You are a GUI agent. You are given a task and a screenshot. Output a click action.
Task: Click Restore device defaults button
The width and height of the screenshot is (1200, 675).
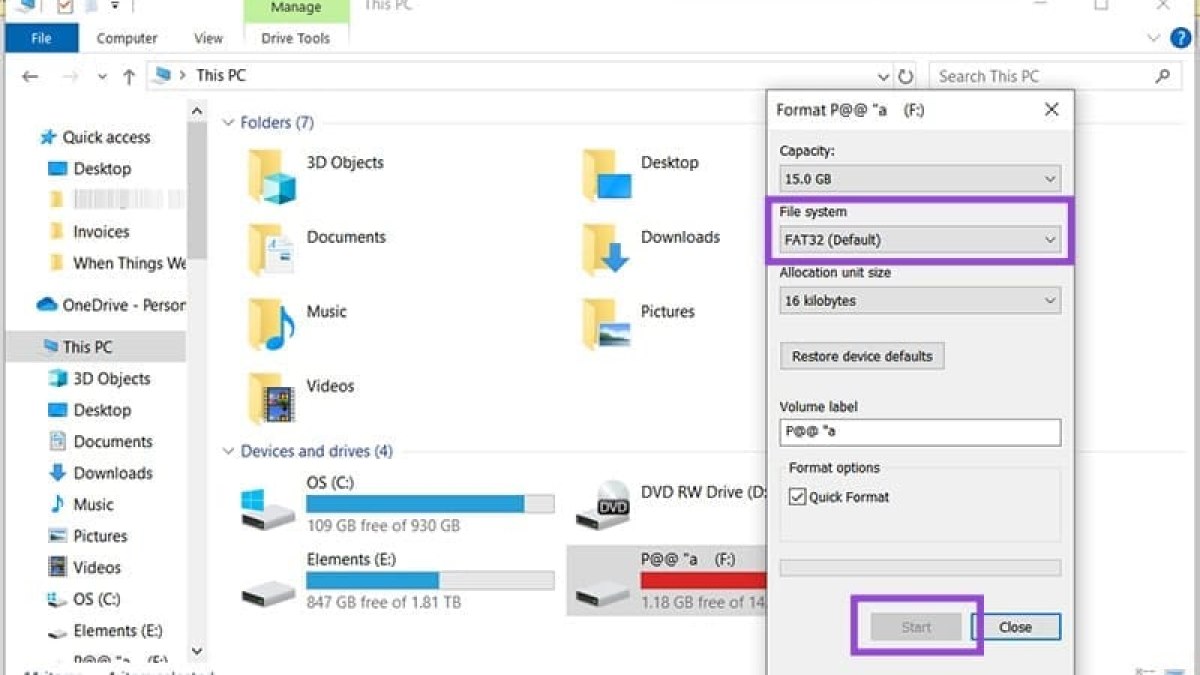[862, 356]
